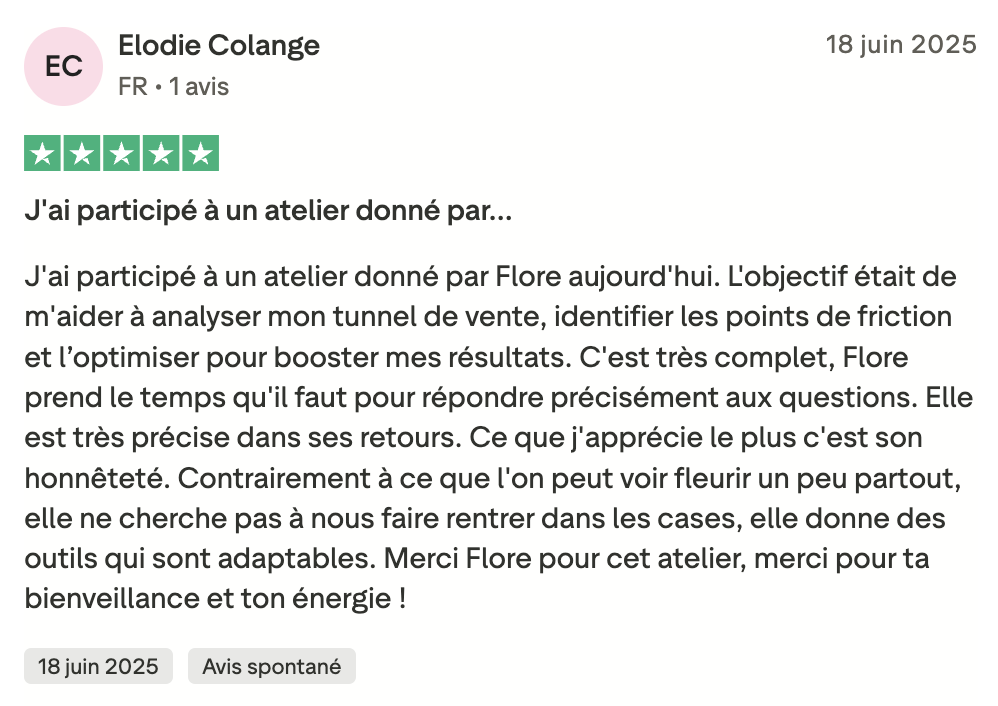Click the fourth green rating star

160,153
